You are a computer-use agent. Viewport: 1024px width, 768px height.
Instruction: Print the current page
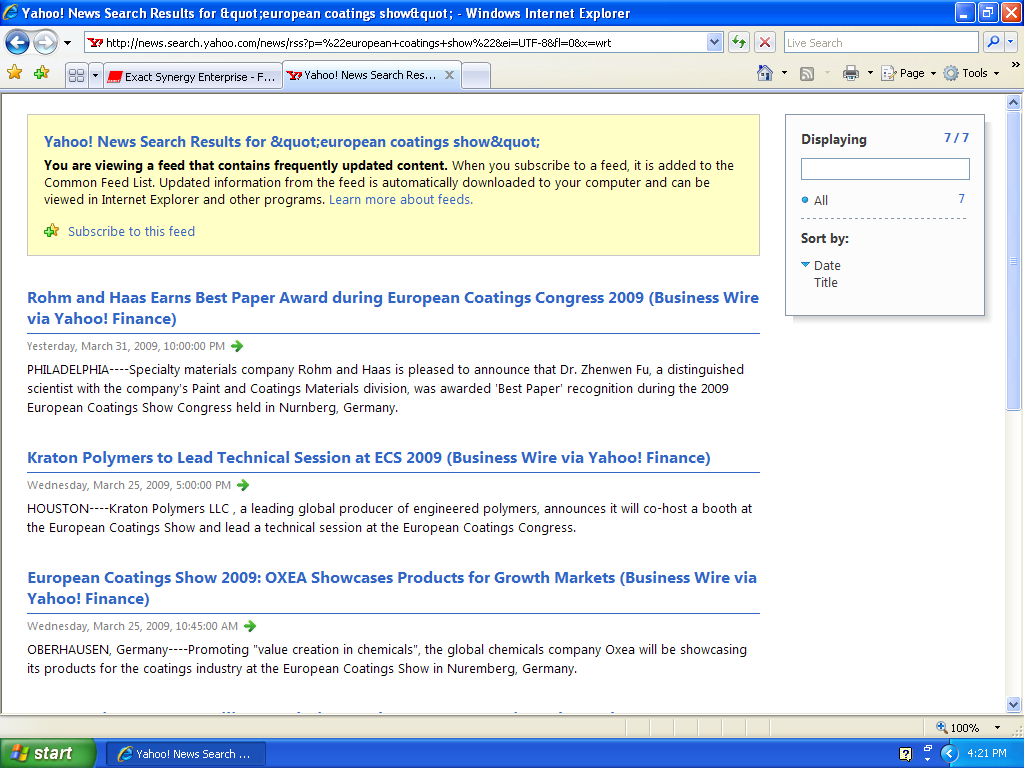coord(850,73)
